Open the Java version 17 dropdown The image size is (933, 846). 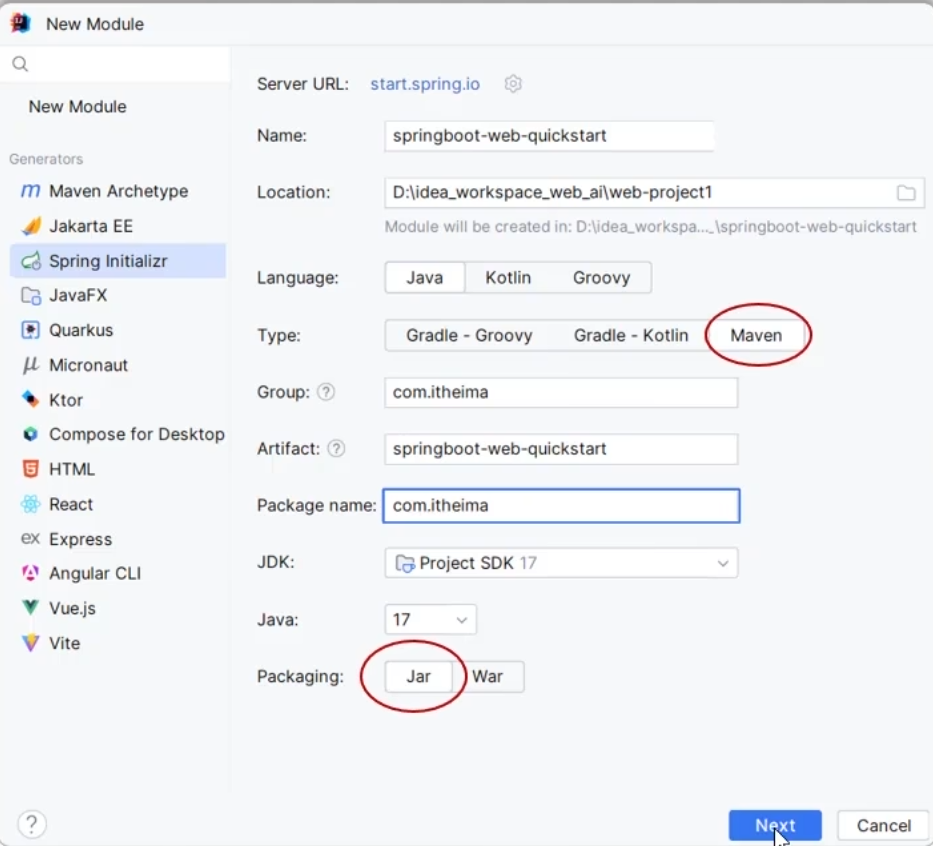[x=430, y=620]
